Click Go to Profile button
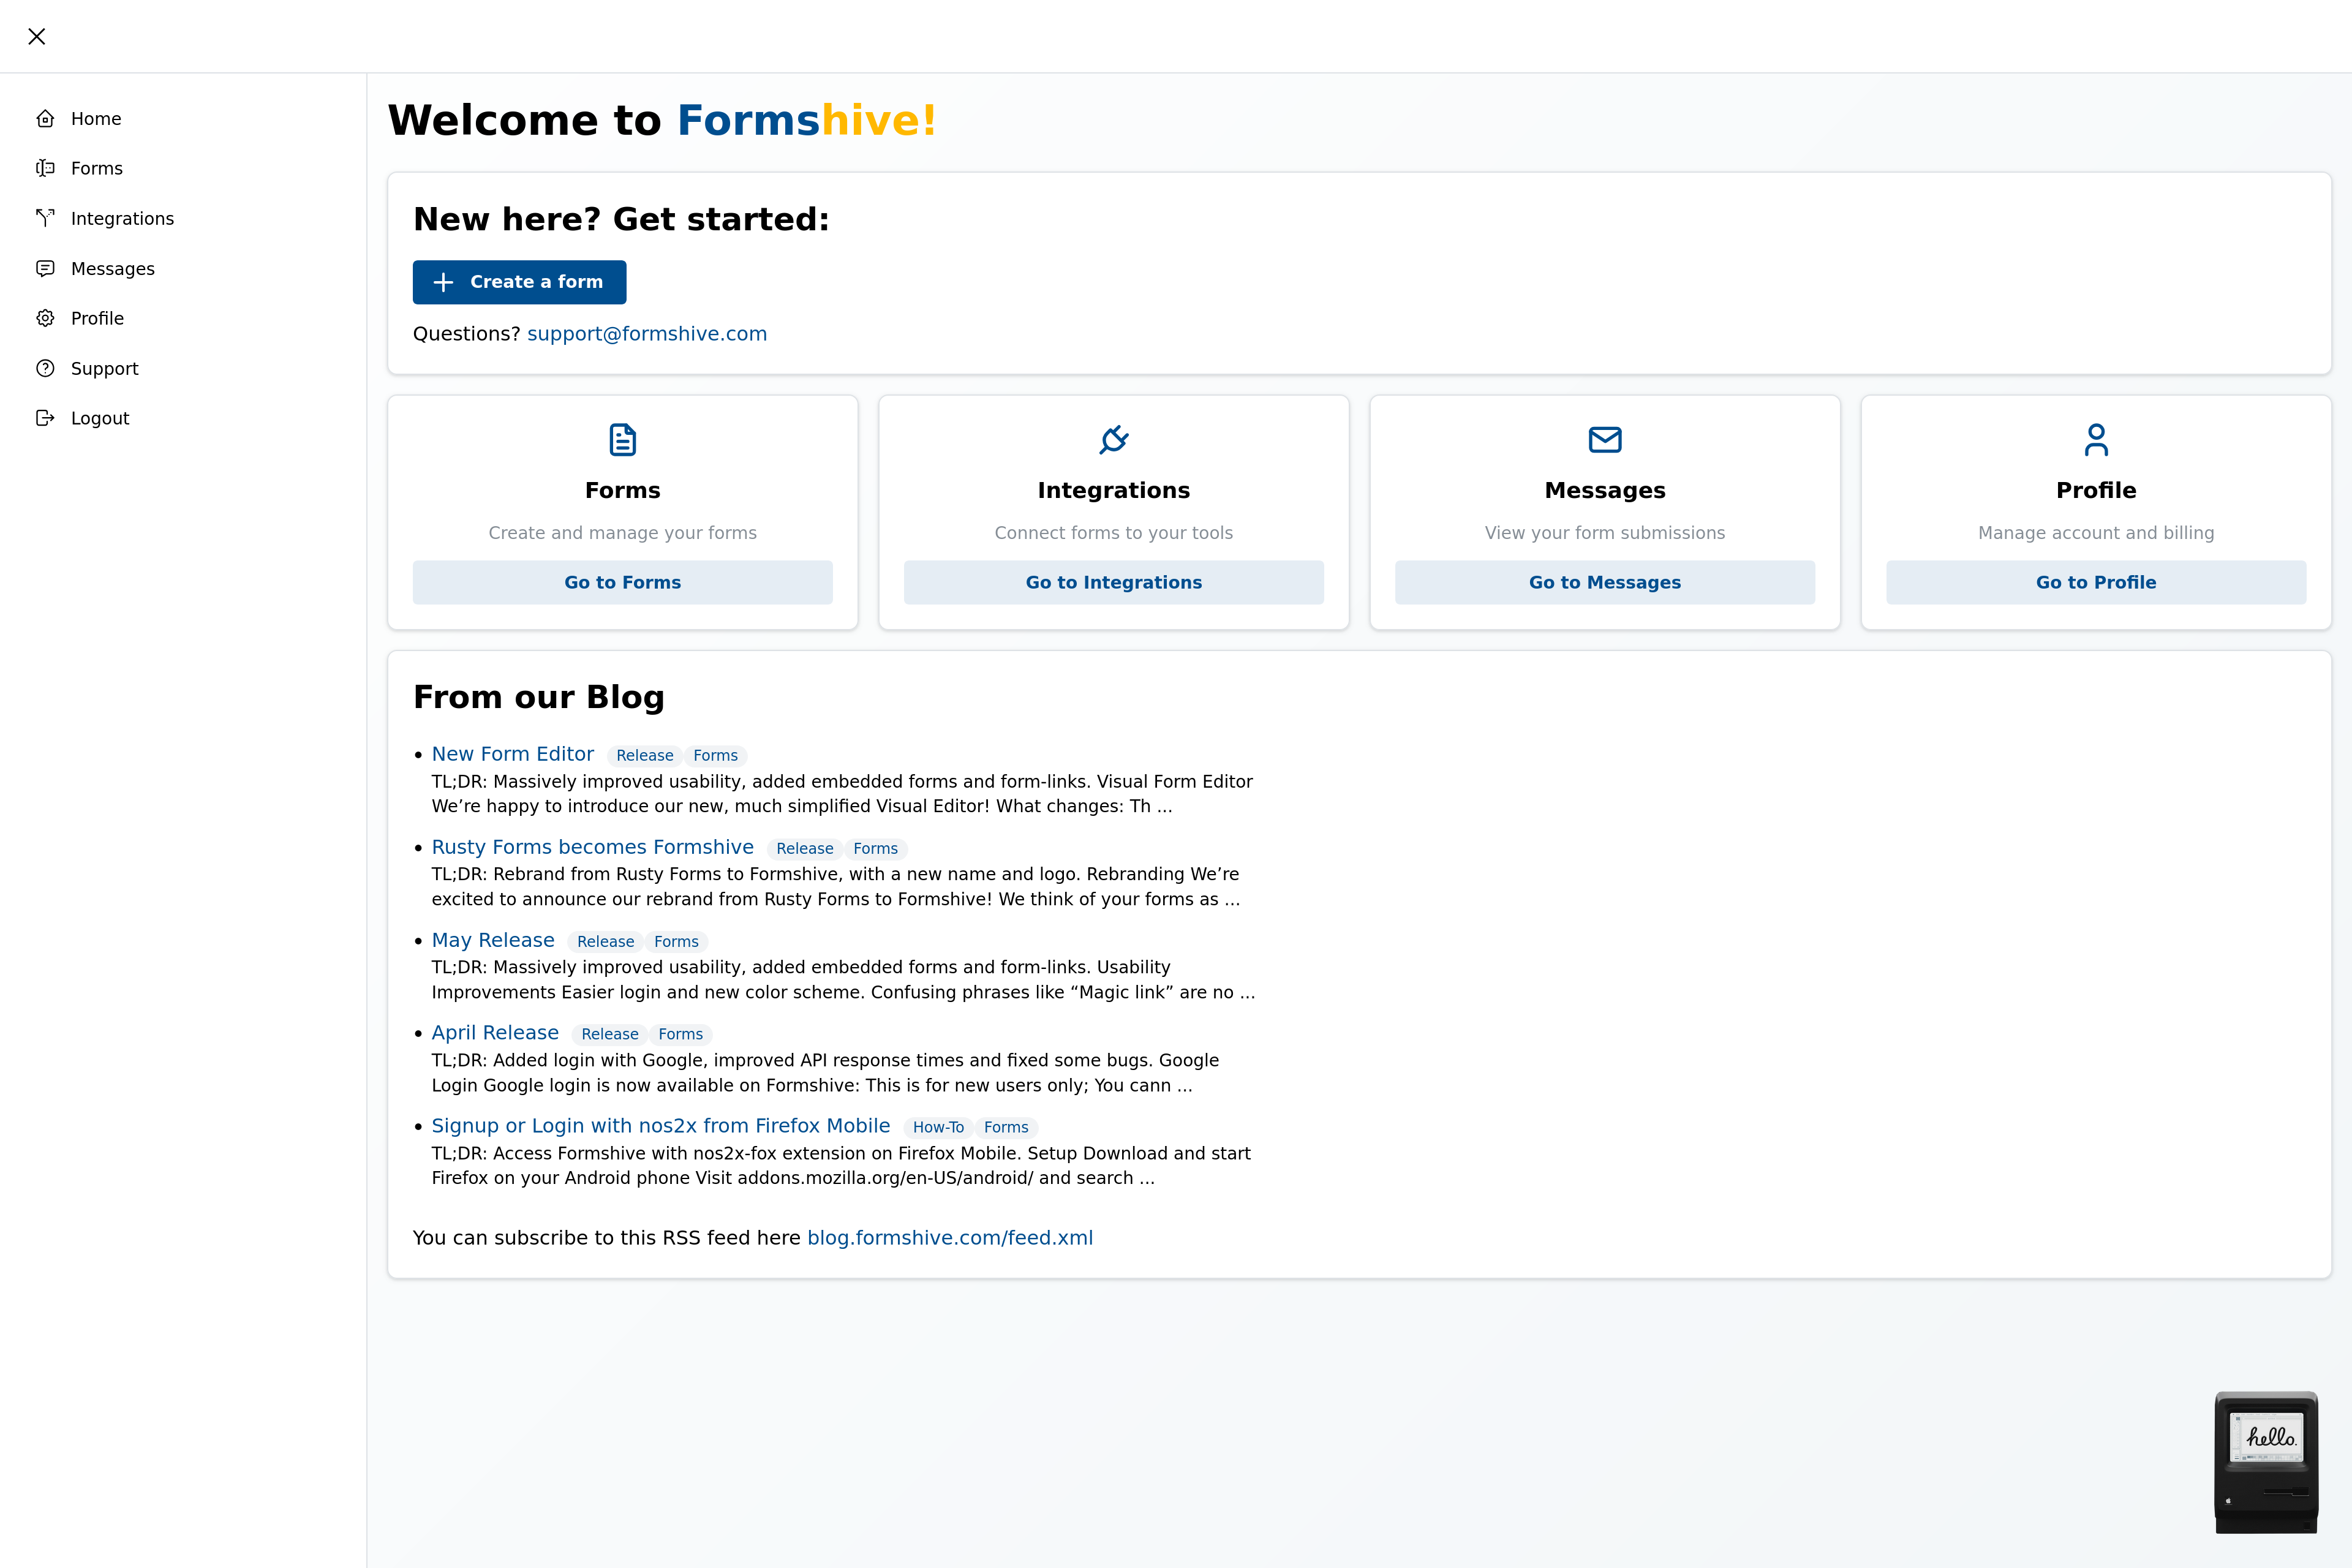Viewport: 2352px width, 1568px height. pyautogui.click(x=2096, y=582)
